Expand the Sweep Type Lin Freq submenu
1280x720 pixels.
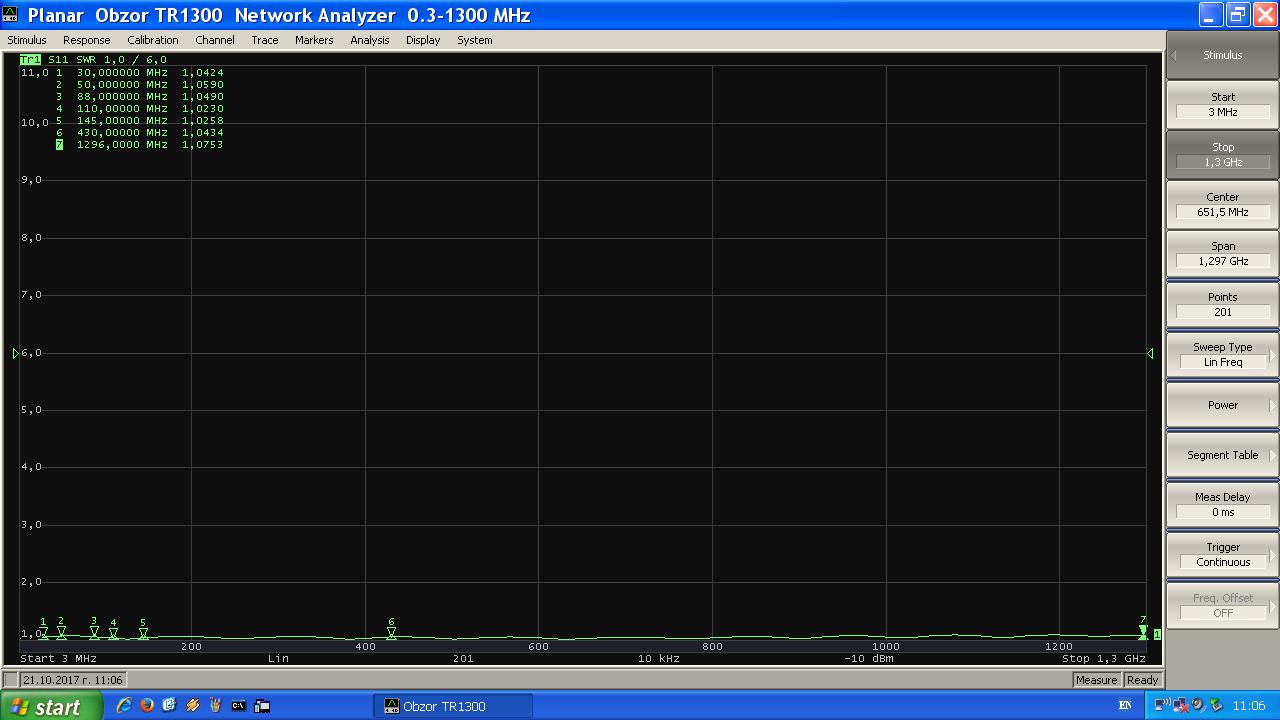(1222, 355)
